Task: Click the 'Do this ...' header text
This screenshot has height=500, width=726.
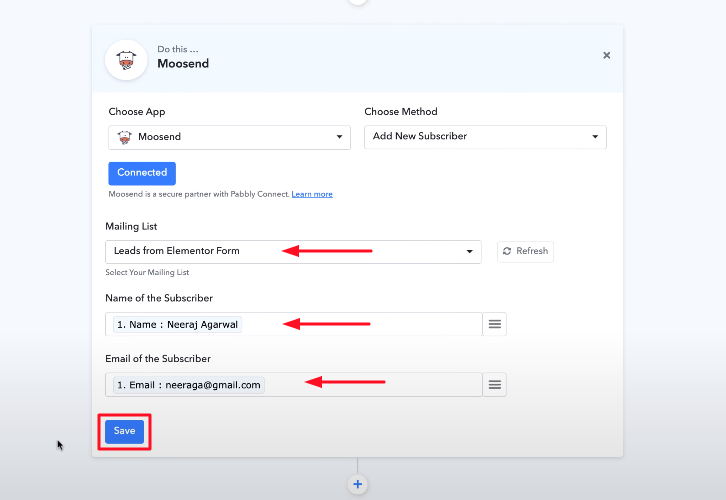Action: 178,50
